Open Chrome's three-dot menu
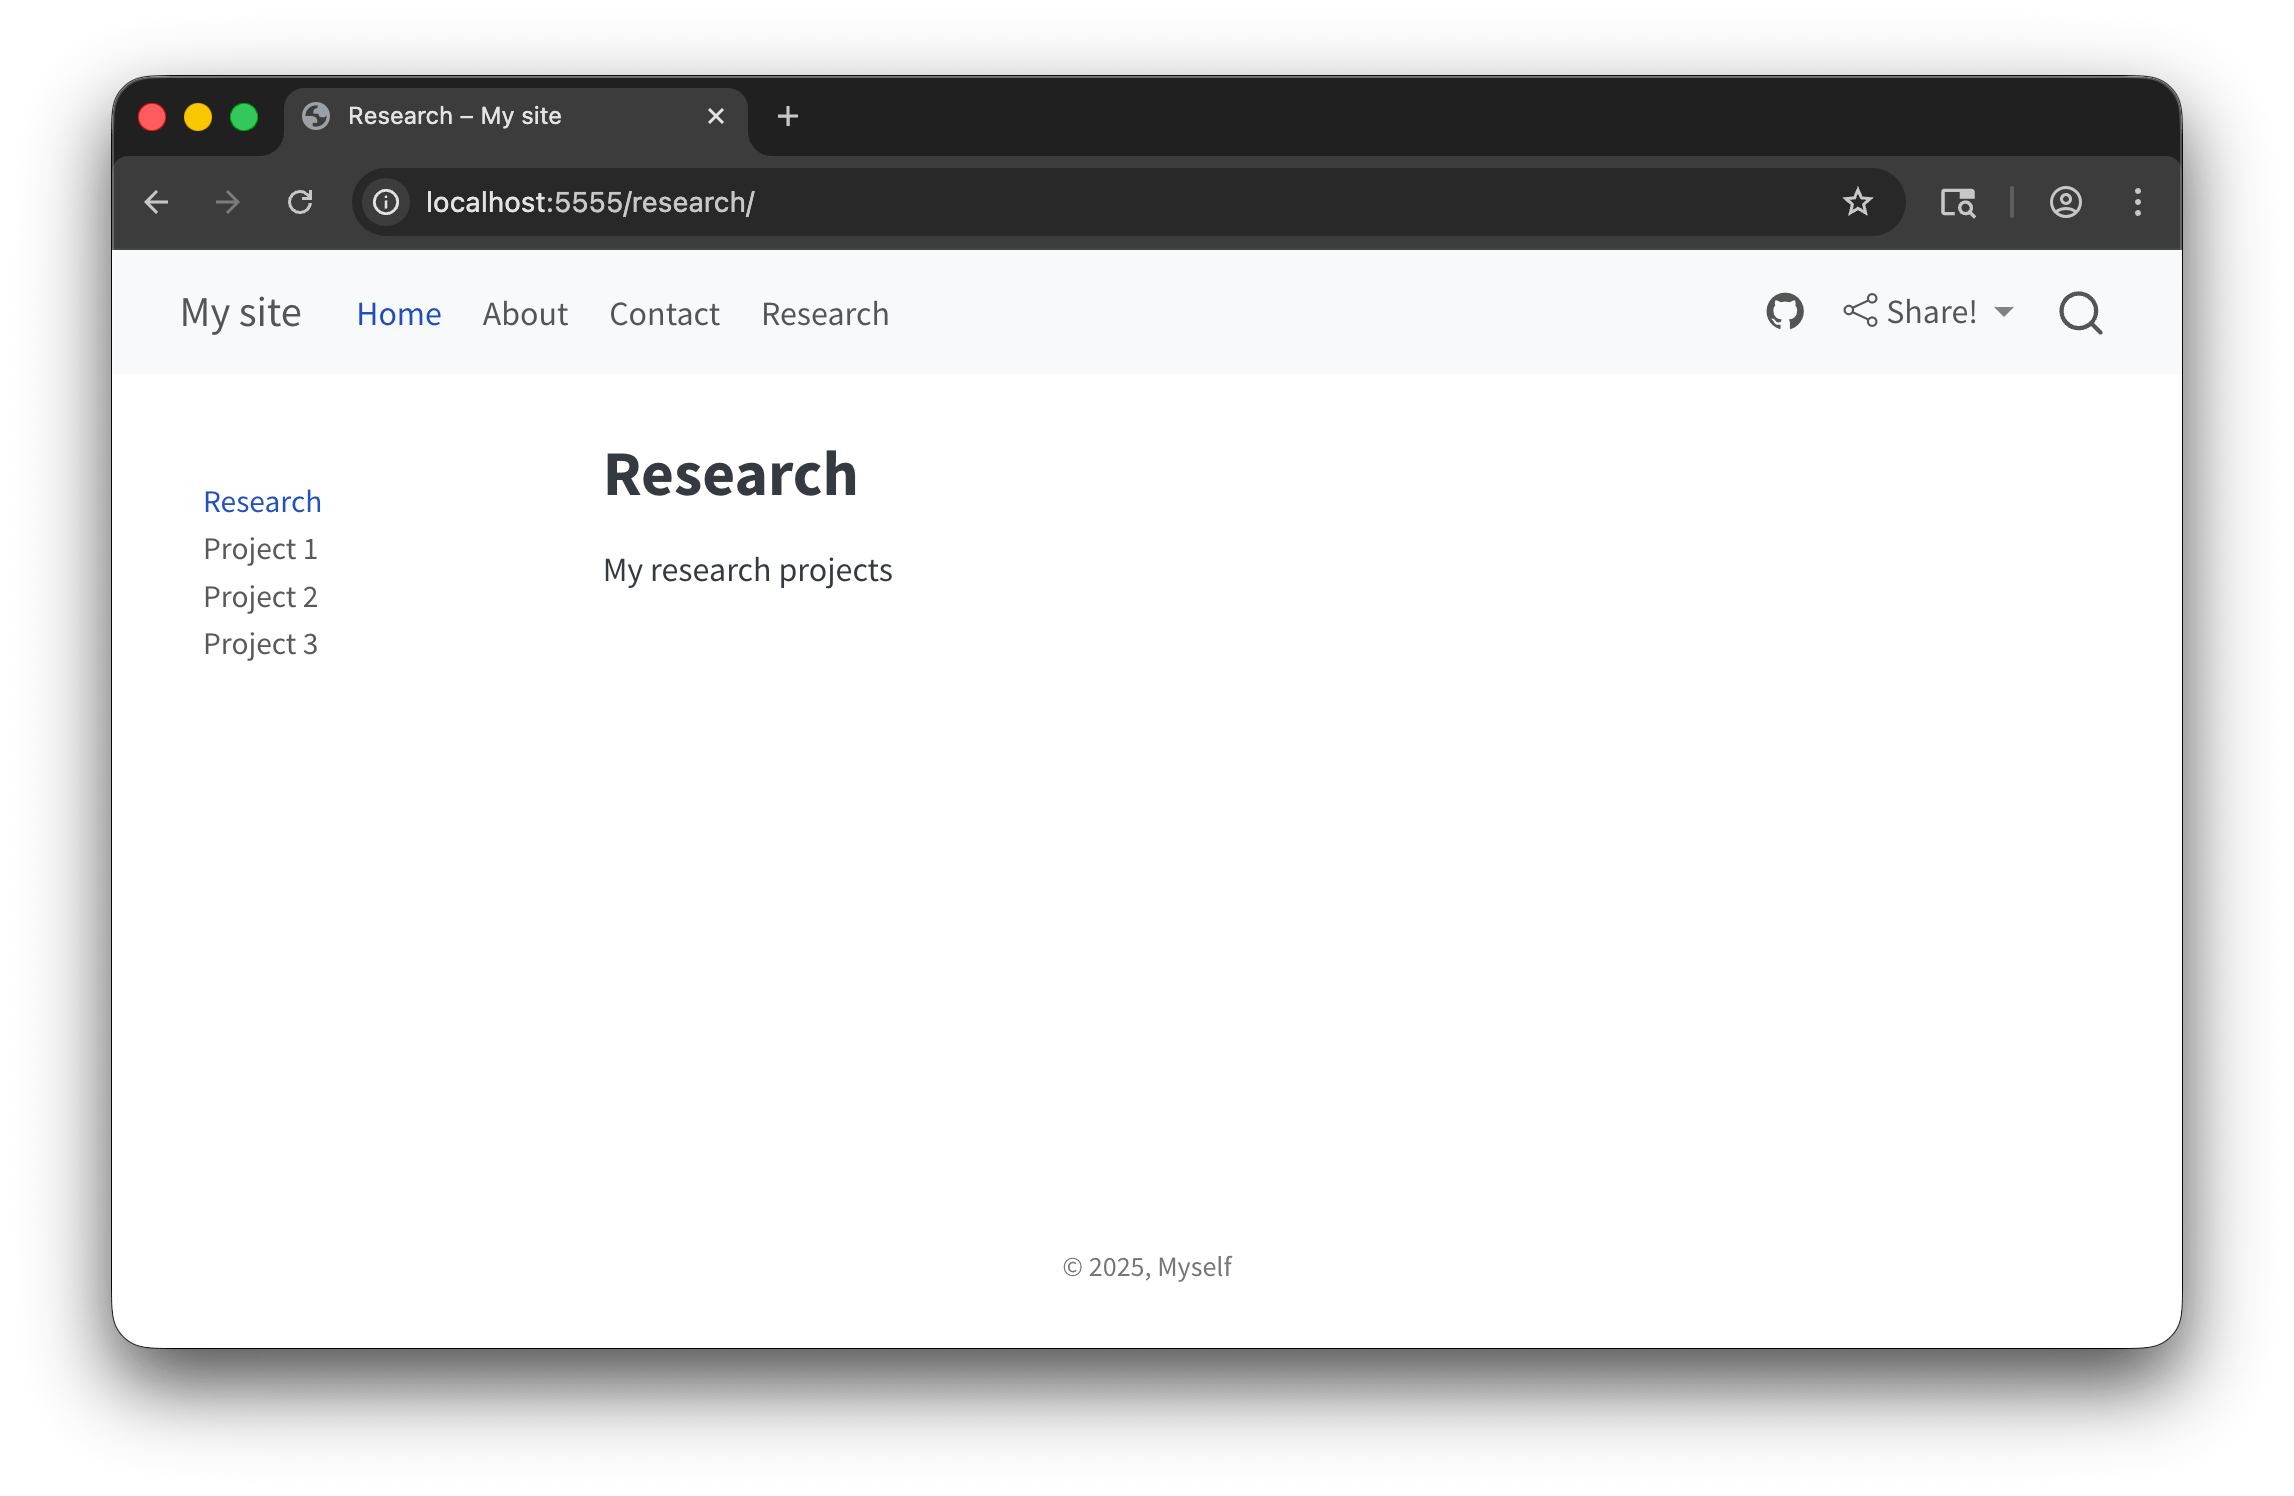Screen dimensions: 2294x1496 [2137, 203]
